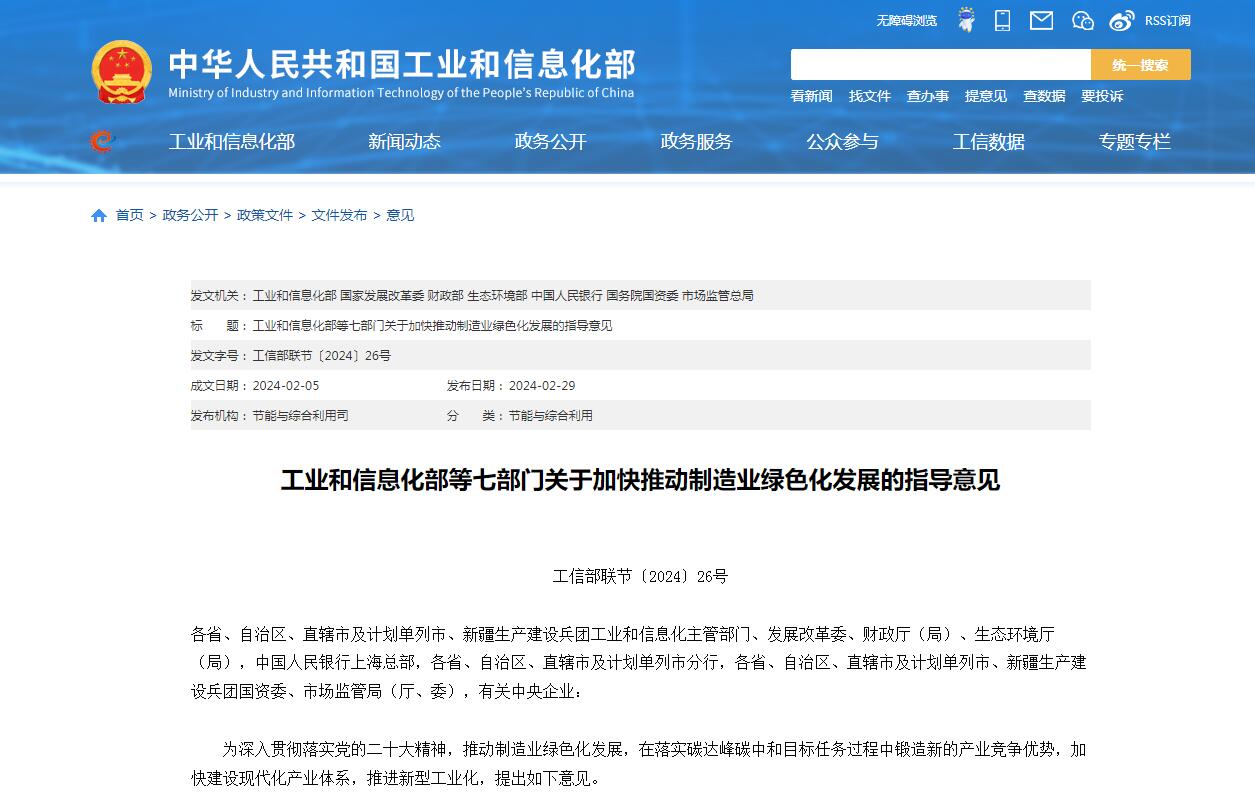The image size is (1255, 810).
Task: Open the robot assistant icon
Action: point(966,20)
